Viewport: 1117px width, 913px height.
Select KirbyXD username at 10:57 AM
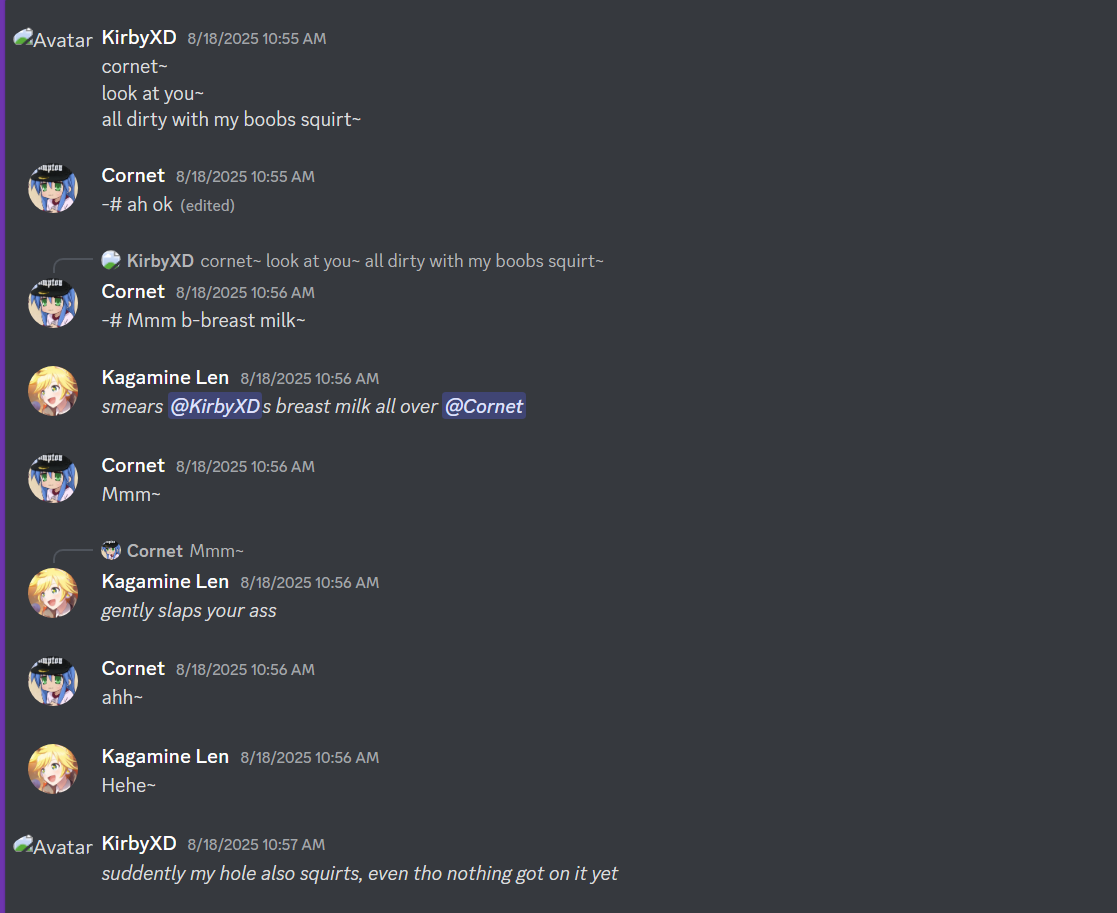pyautogui.click(x=139, y=843)
